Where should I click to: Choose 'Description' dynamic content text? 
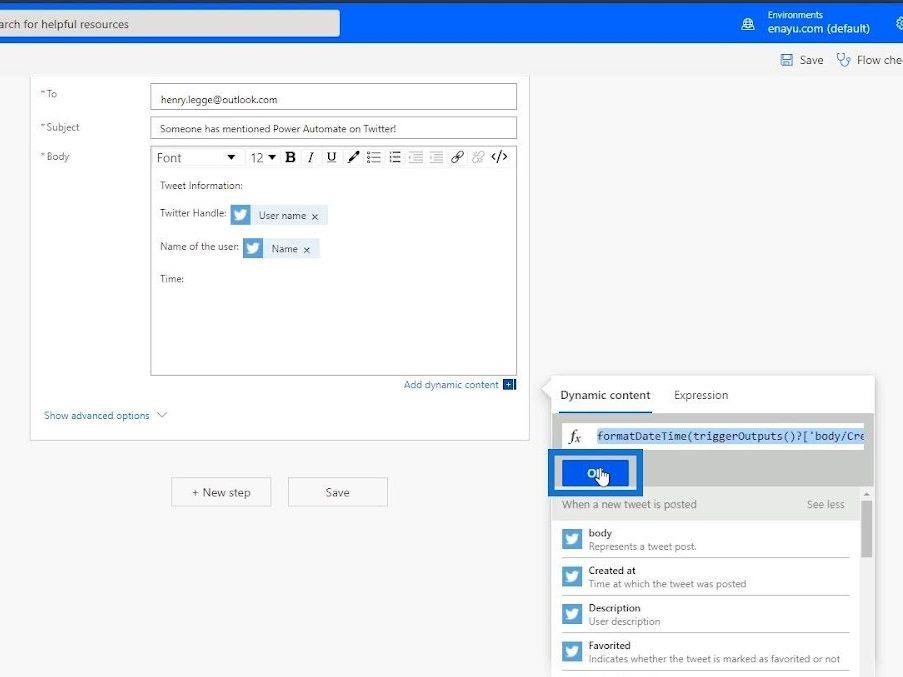point(614,608)
